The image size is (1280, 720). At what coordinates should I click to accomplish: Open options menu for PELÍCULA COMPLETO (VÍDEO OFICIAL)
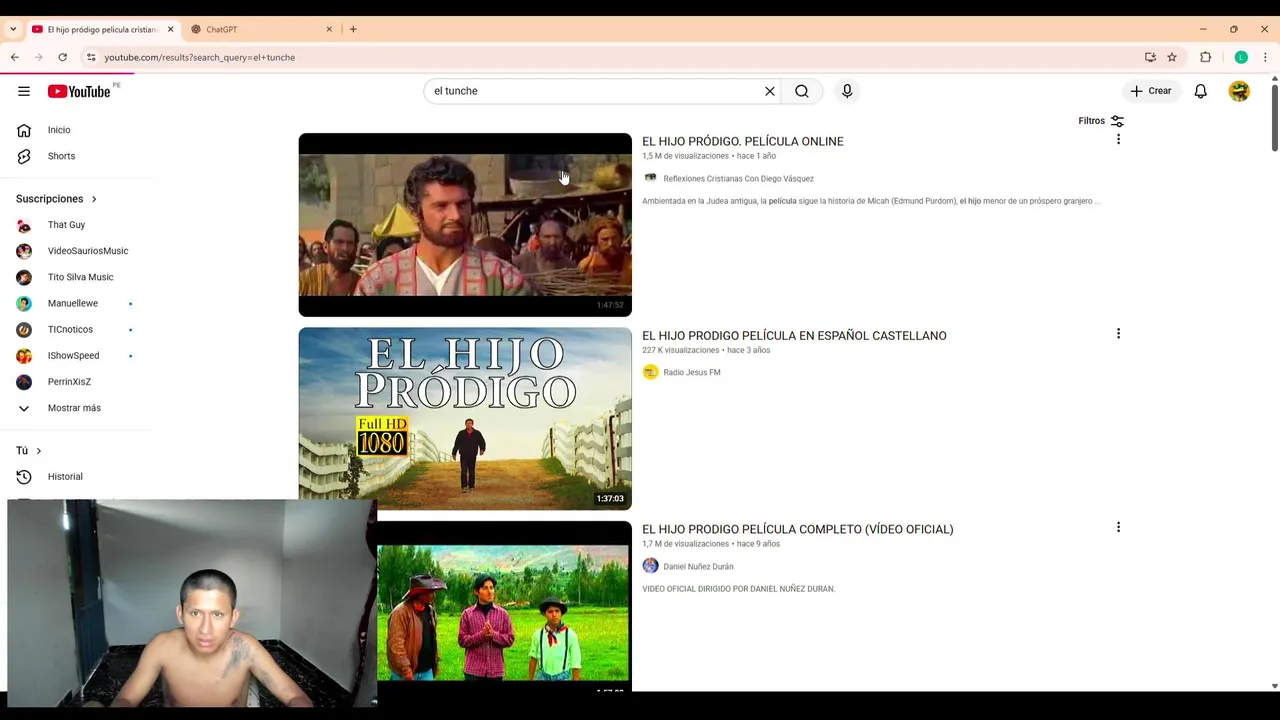(x=1118, y=528)
